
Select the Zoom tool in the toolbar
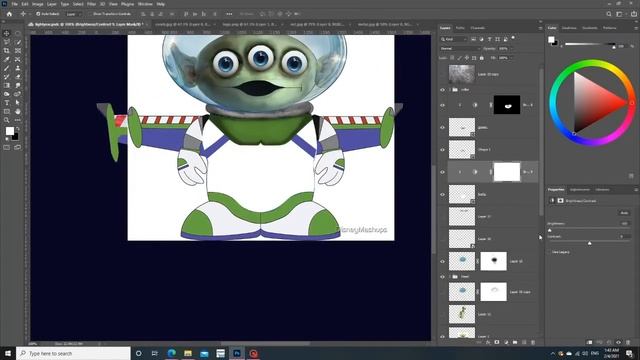click(x=7, y=120)
